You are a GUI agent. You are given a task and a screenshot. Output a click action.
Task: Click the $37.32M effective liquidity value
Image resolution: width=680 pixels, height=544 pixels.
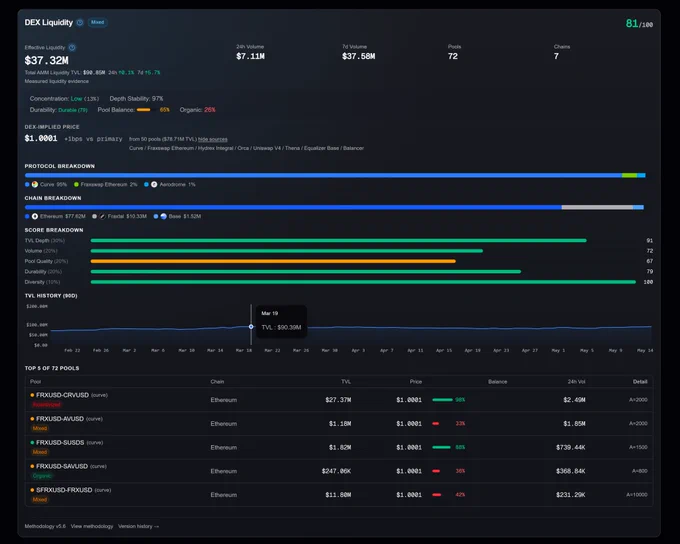tap(46, 60)
